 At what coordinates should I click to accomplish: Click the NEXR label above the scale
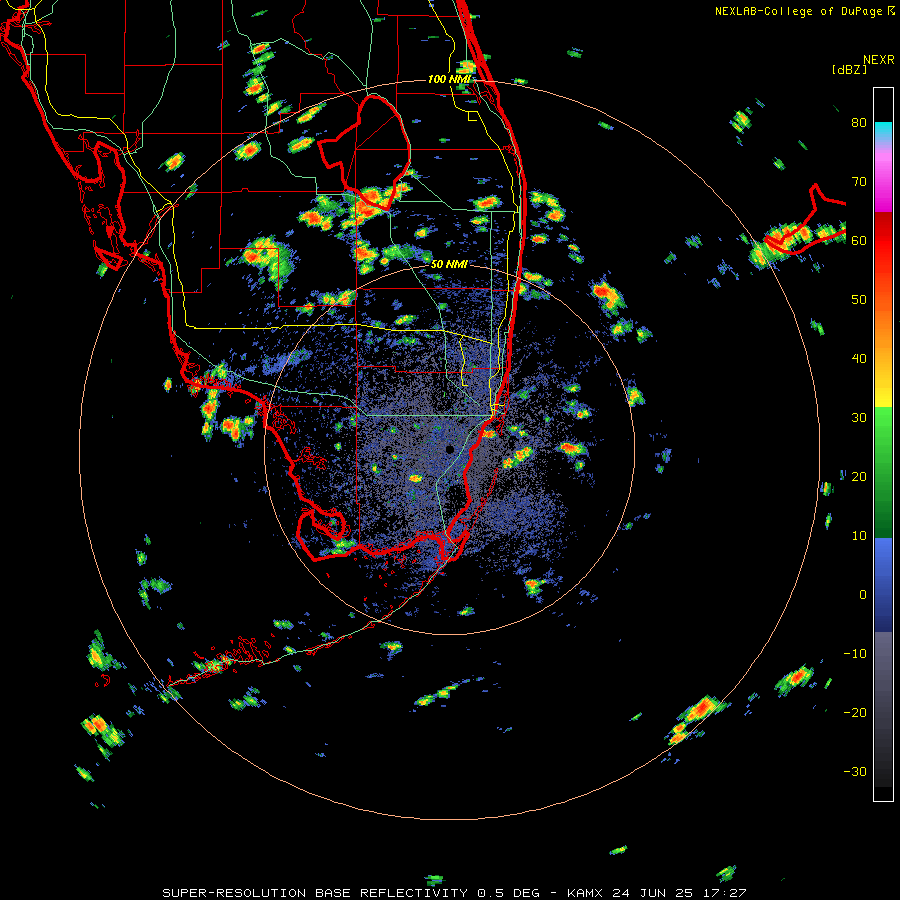[878, 60]
